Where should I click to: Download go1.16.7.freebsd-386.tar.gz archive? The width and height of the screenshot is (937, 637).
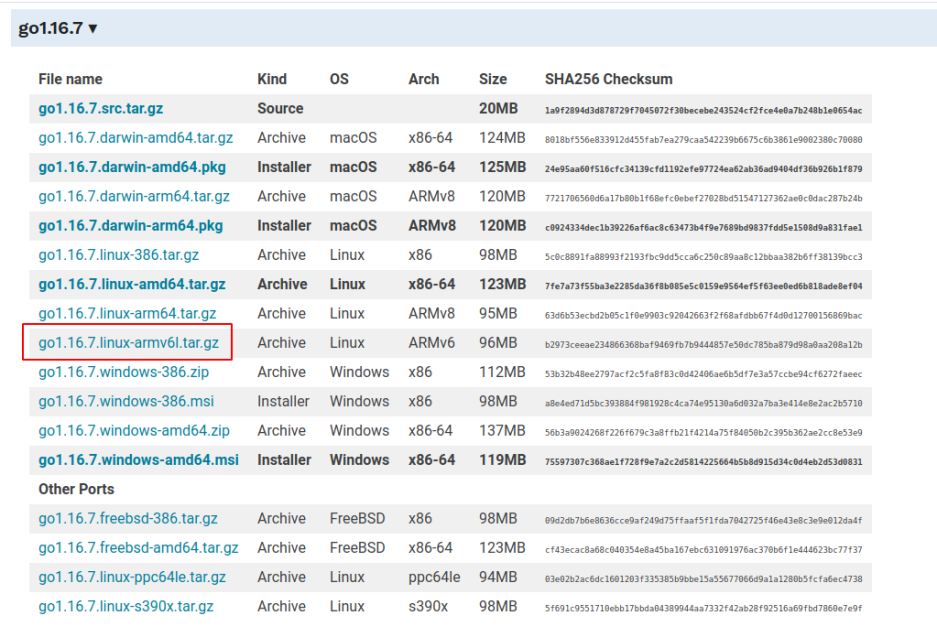pos(128,518)
